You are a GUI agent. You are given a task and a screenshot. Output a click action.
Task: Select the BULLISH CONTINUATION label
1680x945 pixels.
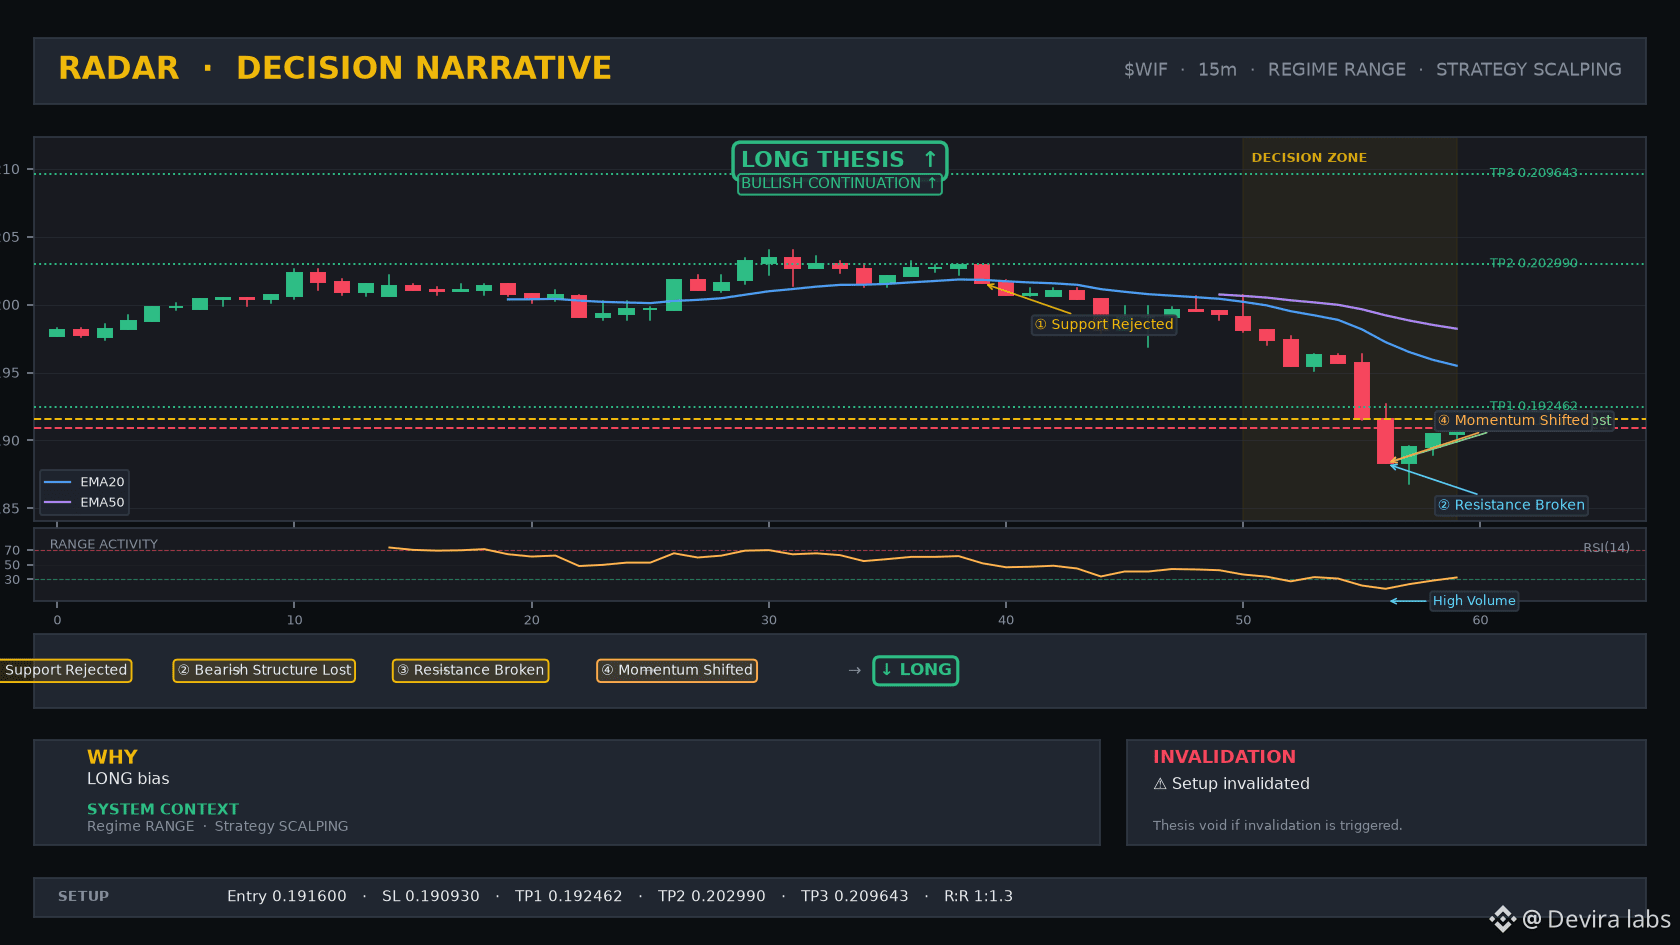(x=840, y=183)
